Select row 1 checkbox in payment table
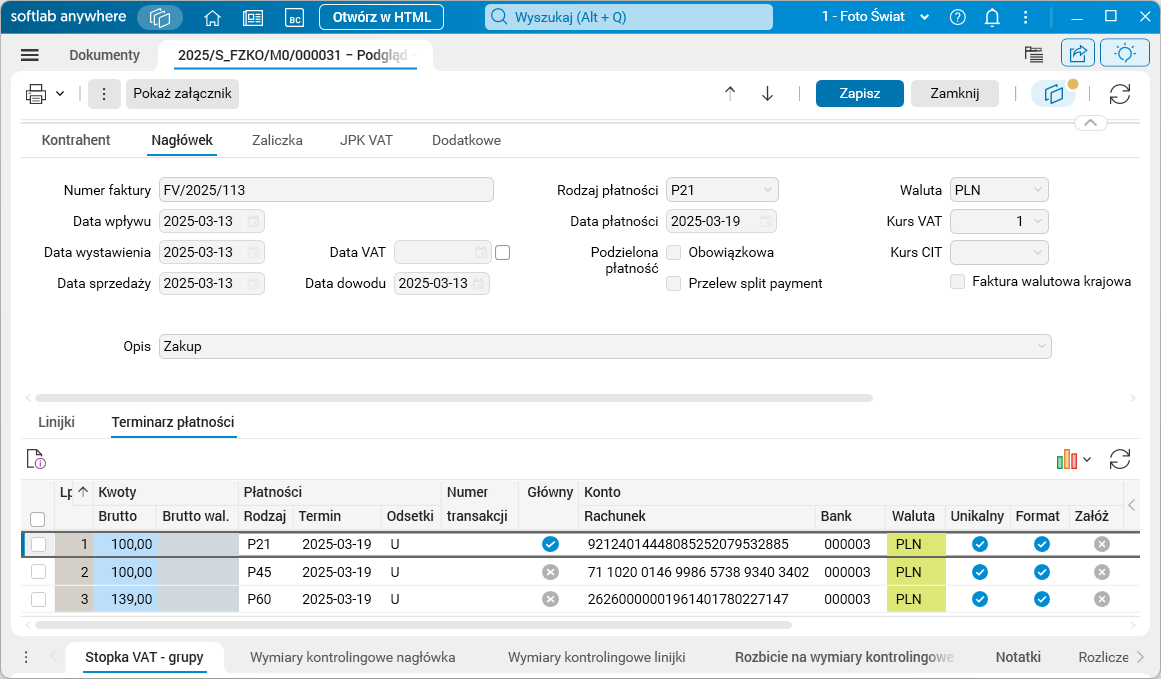 (x=39, y=544)
